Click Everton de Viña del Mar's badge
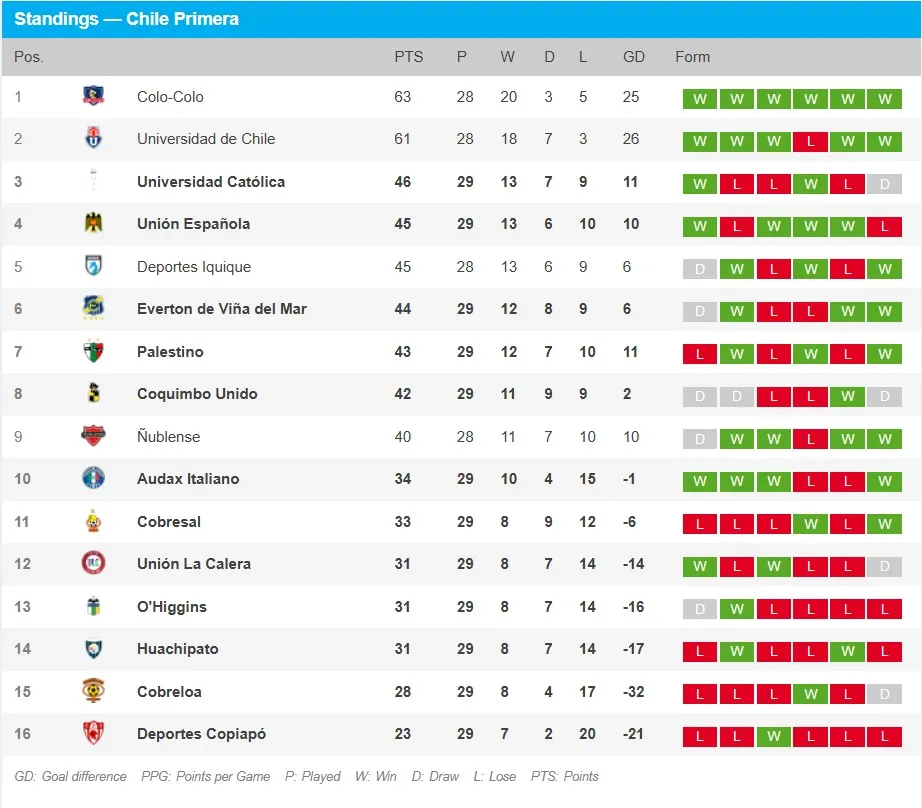922x808 pixels. pyautogui.click(x=93, y=309)
